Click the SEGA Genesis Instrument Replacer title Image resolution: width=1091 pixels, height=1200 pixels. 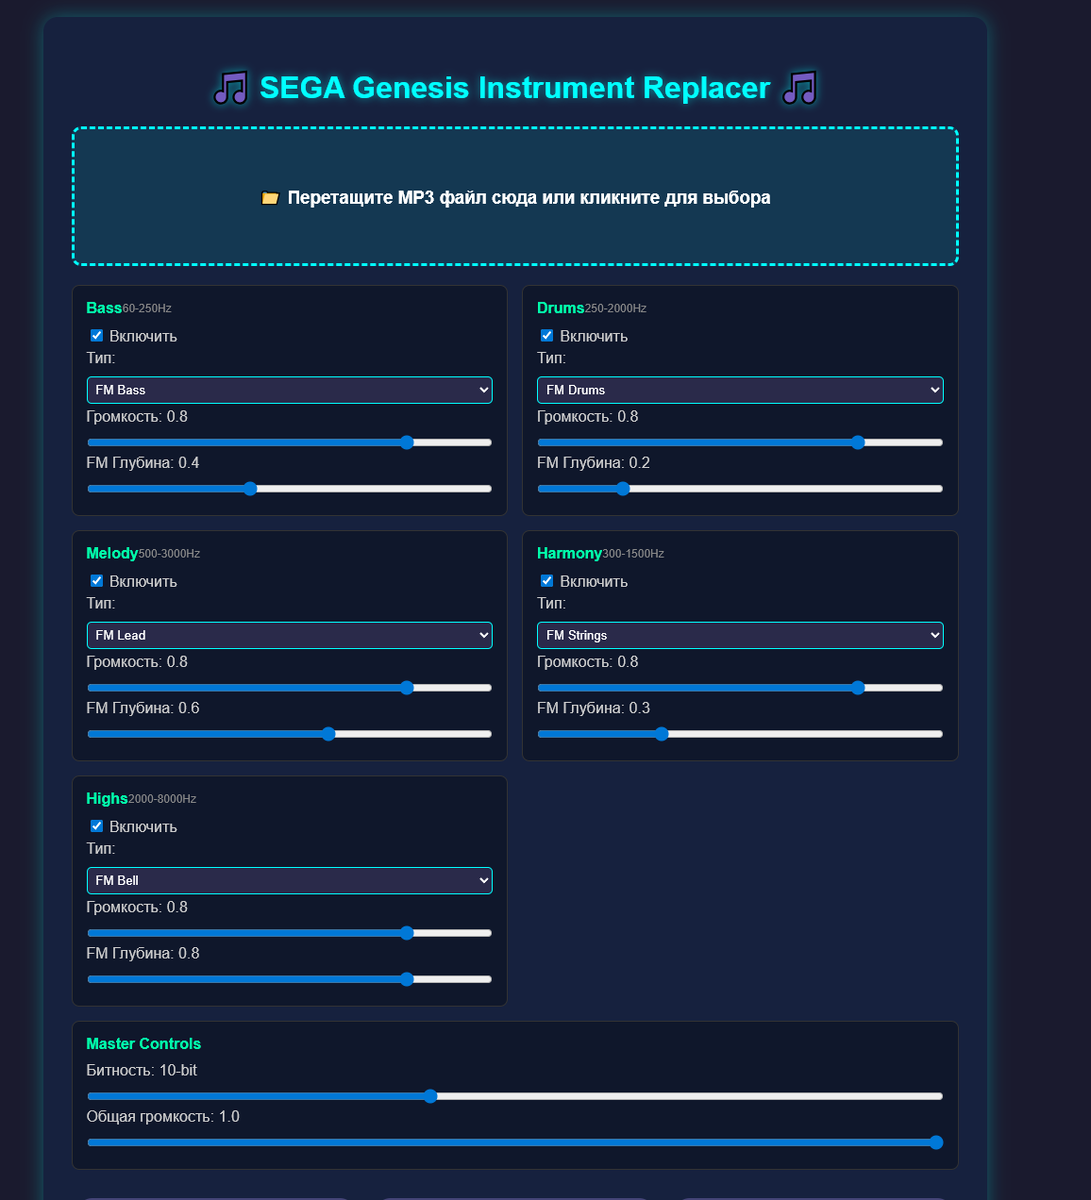pos(515,88)
